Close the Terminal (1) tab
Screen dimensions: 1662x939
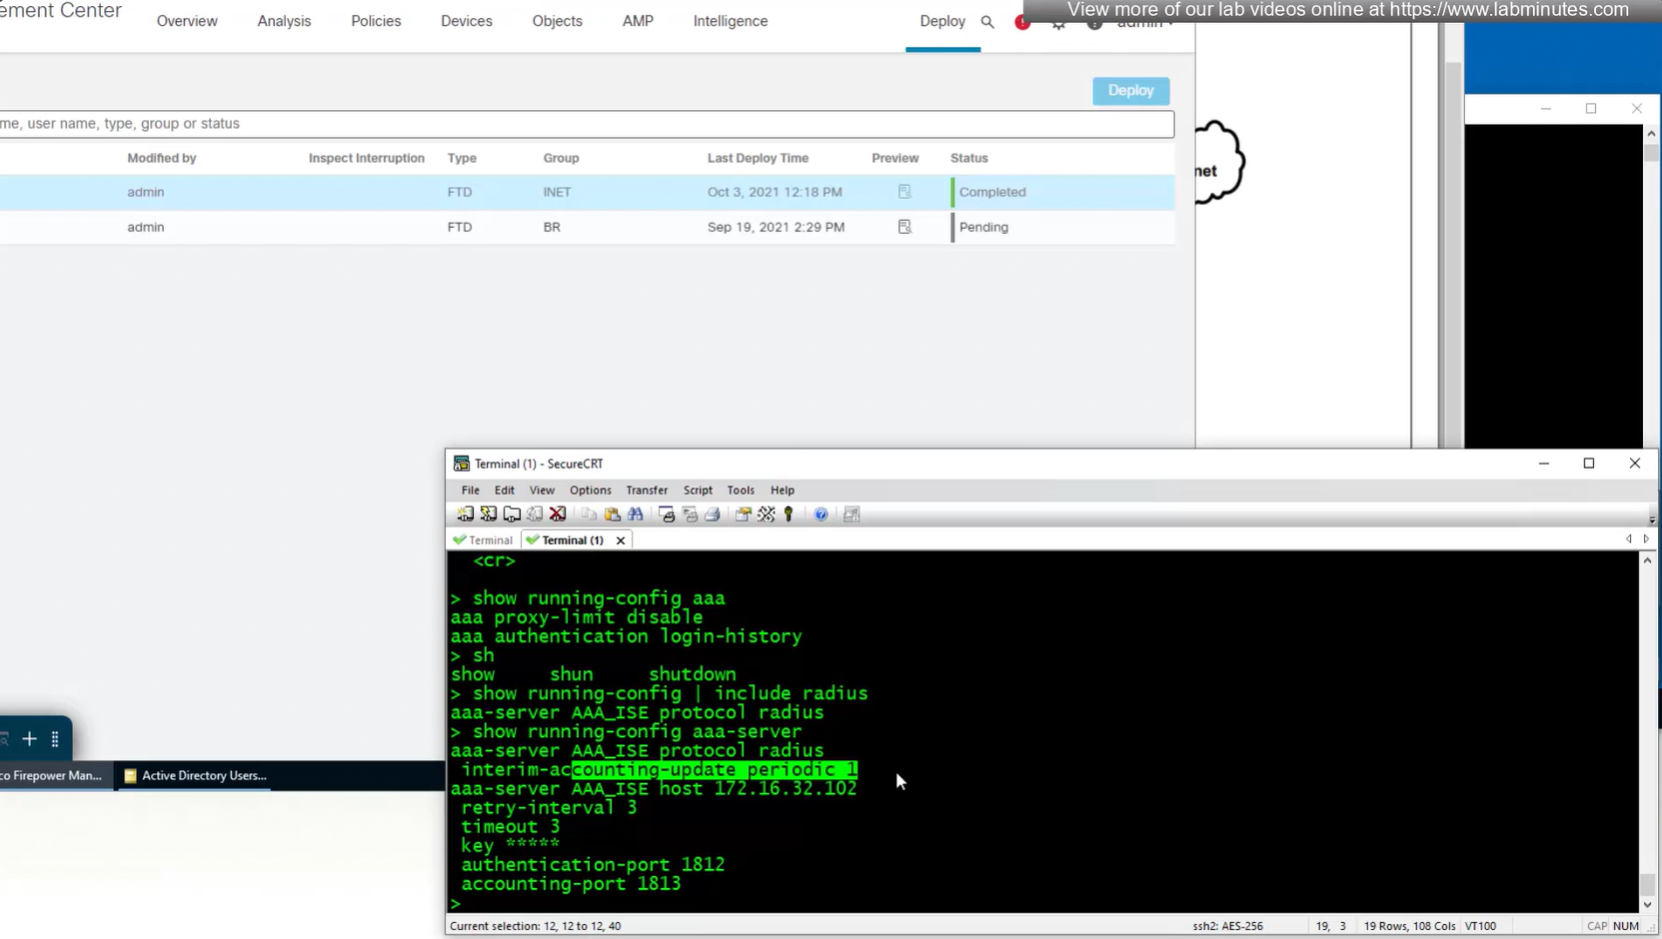(621, 540)
